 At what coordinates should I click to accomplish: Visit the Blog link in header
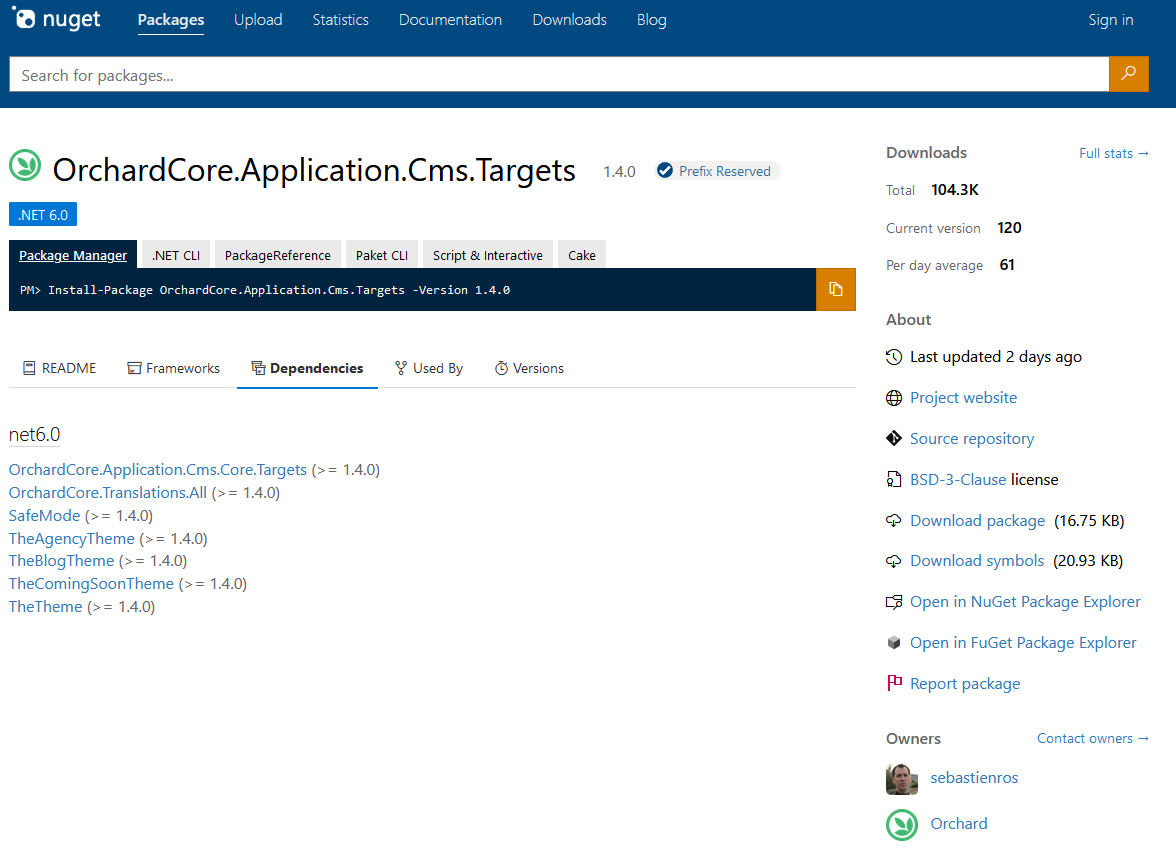click(651, 20)
